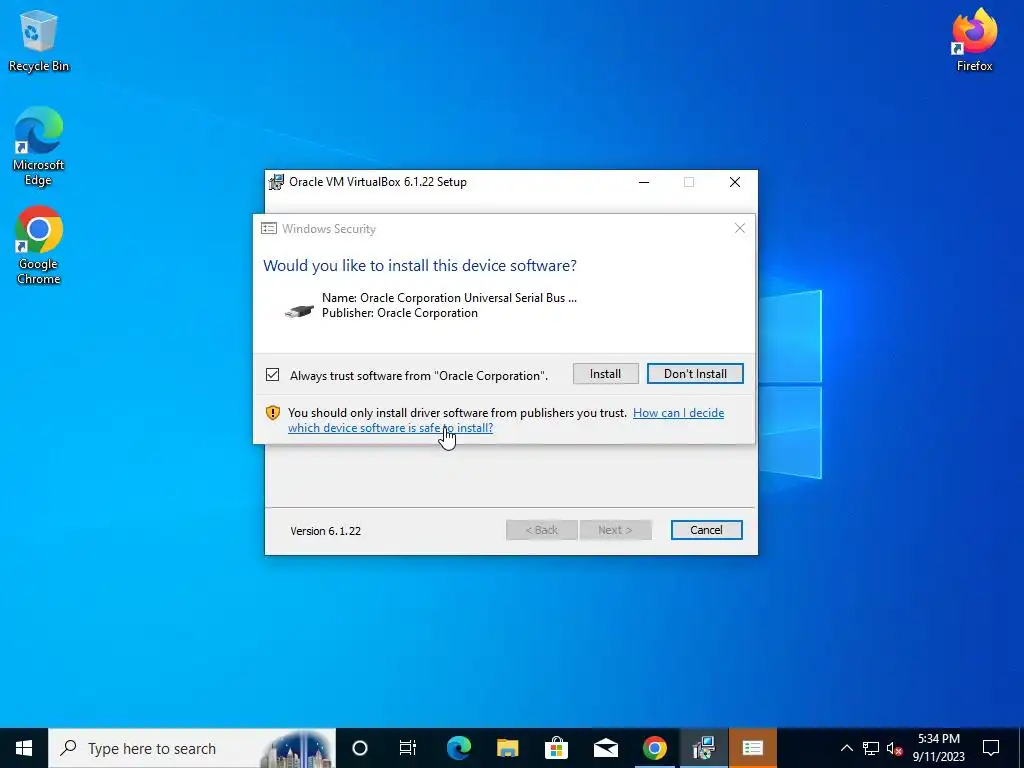Screen dimensions: 1024x768
Task: Launch Microsoft Edge from the taskbar
Action: (x=458, y=748)
